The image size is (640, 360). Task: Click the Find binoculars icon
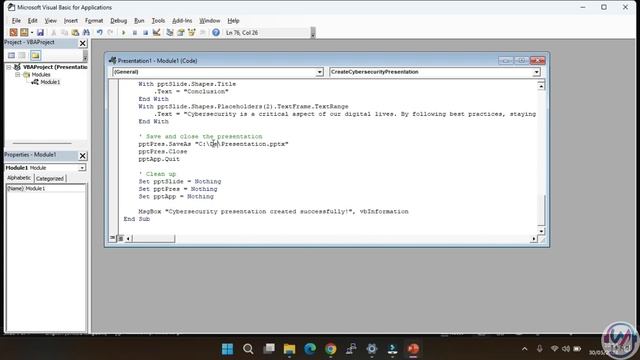[86, 32]
